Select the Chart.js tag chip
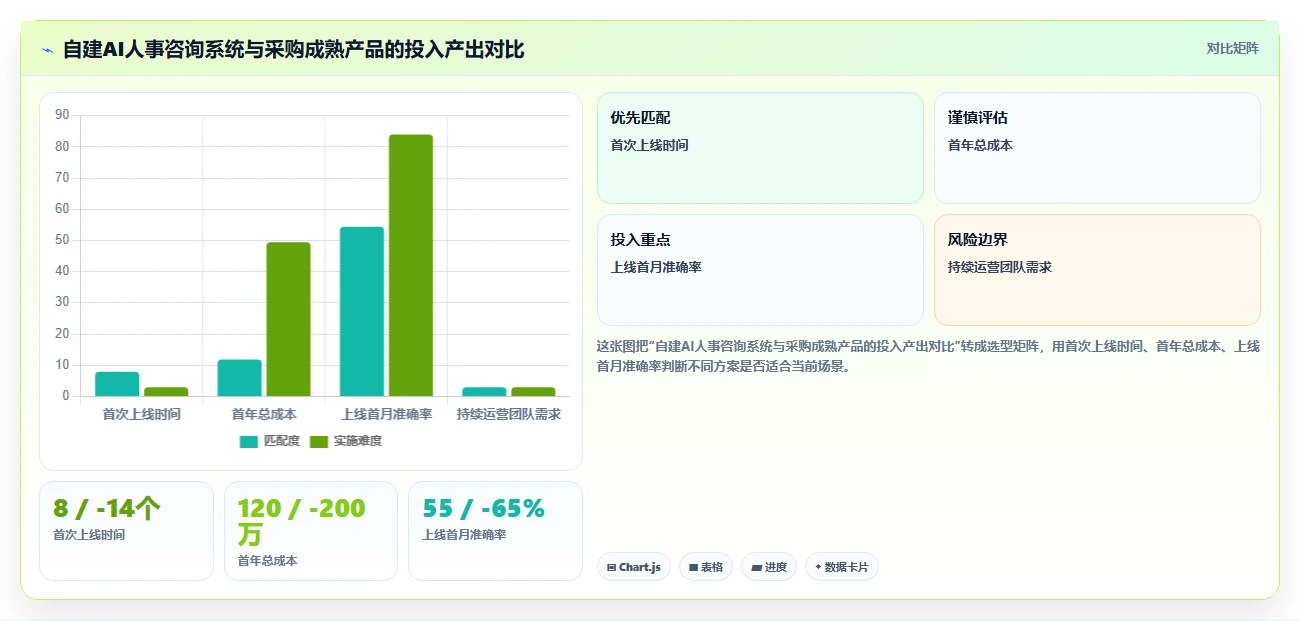 (634, 567)
